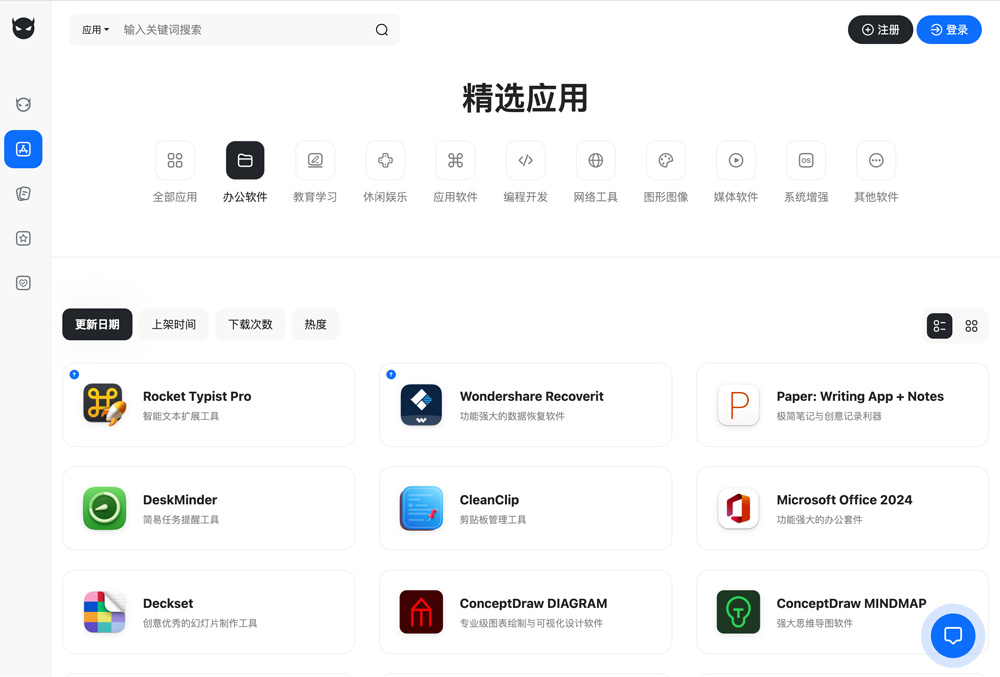Click the 注册 button

[x=880, y=30]
